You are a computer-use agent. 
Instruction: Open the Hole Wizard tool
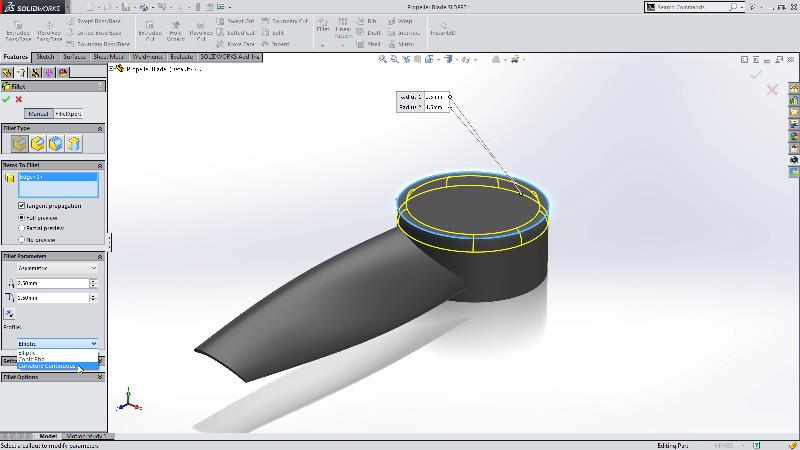point(176,32)
